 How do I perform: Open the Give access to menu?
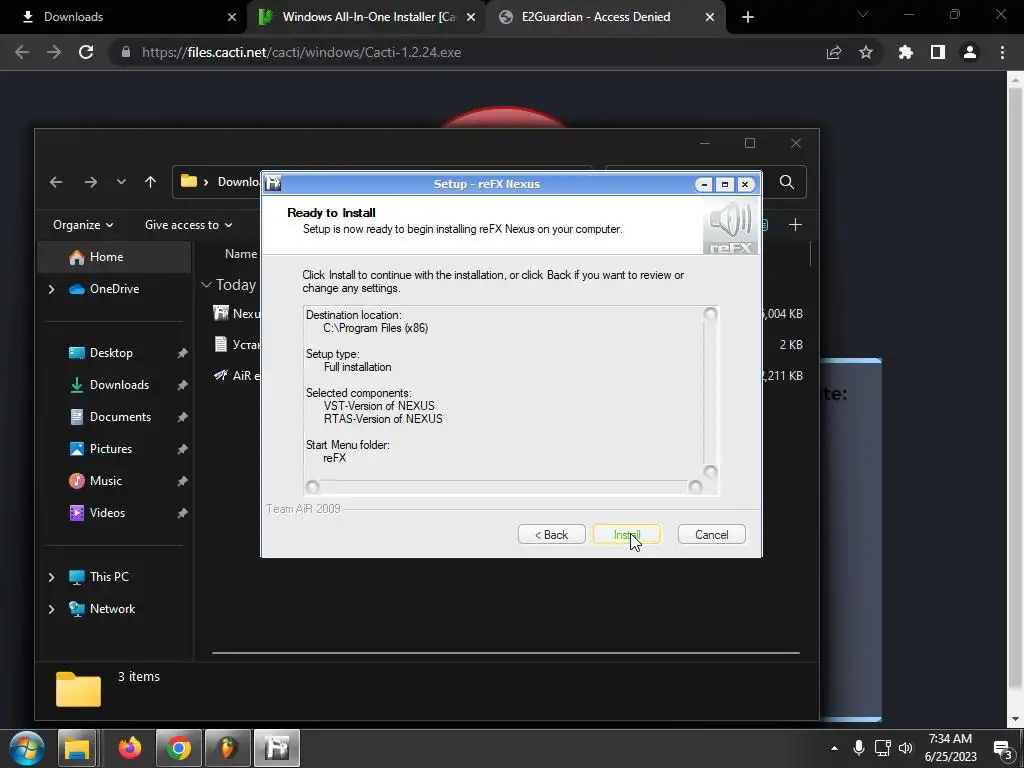[x=188, y=225]
